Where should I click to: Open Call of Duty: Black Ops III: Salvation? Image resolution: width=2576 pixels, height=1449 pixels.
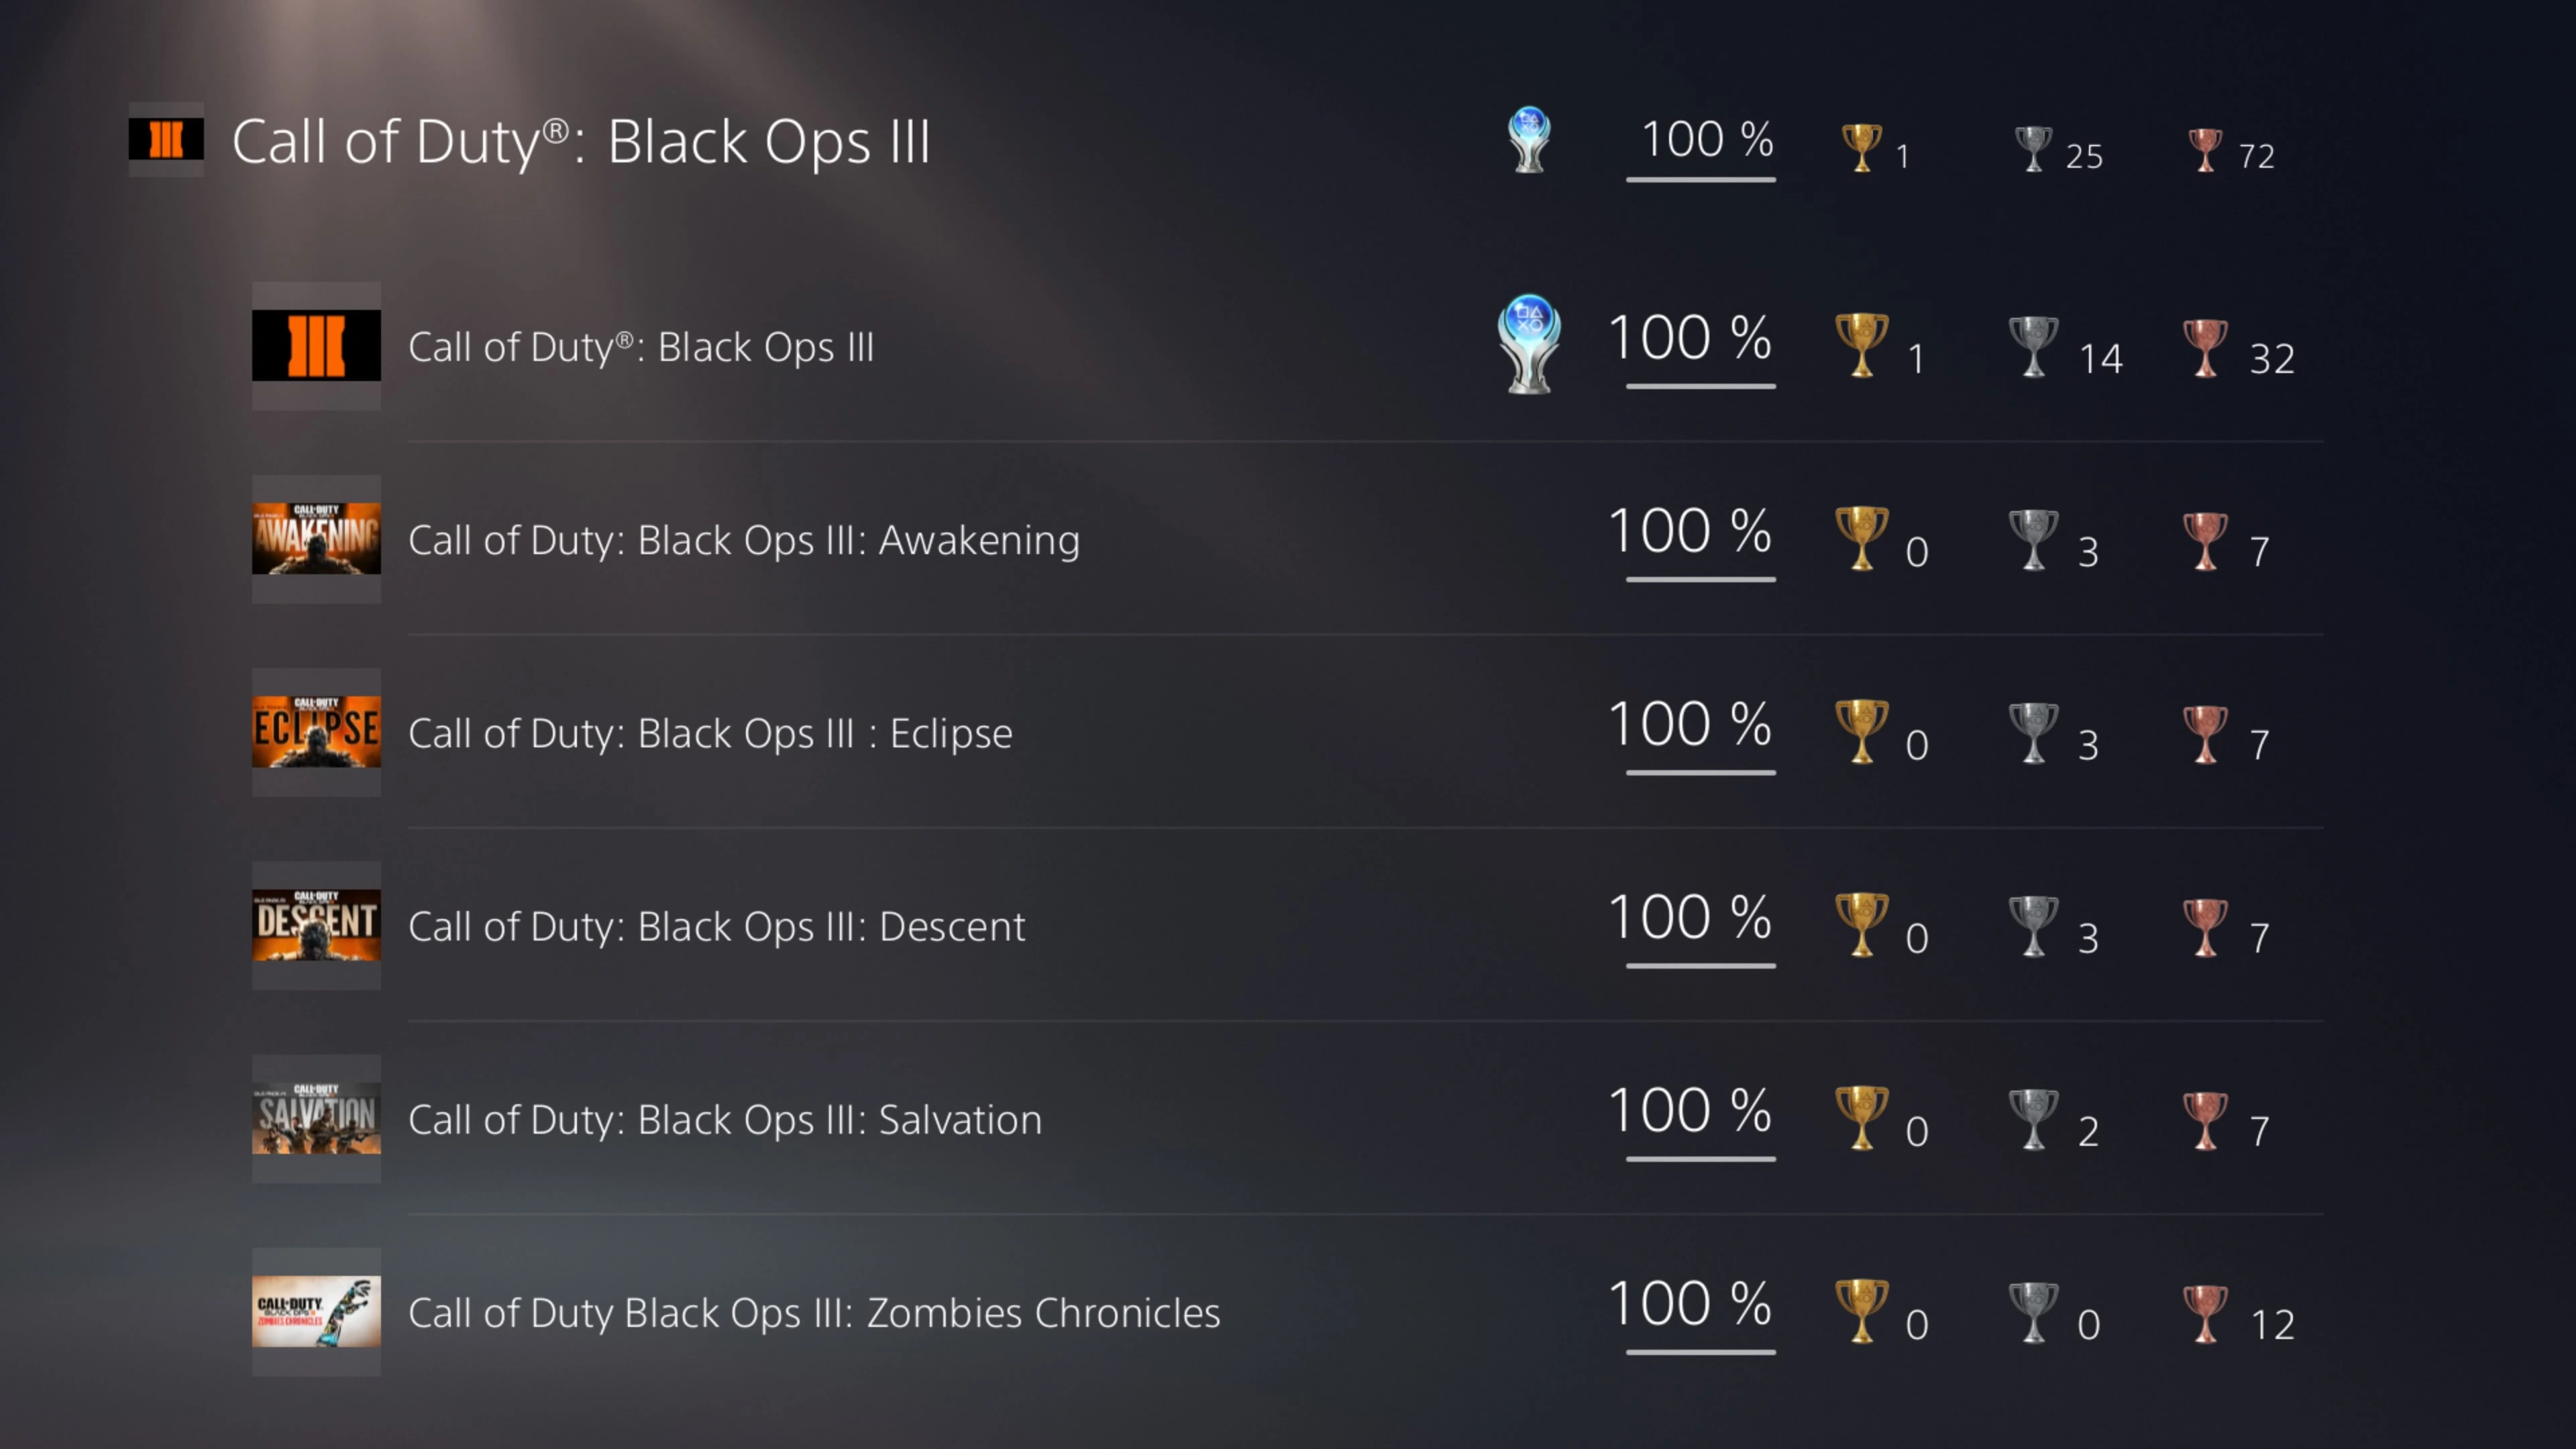724,1119
